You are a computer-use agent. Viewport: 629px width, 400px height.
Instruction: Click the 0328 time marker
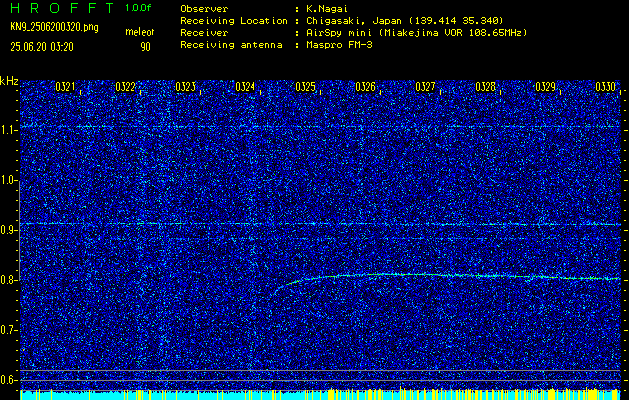[485, 87]
